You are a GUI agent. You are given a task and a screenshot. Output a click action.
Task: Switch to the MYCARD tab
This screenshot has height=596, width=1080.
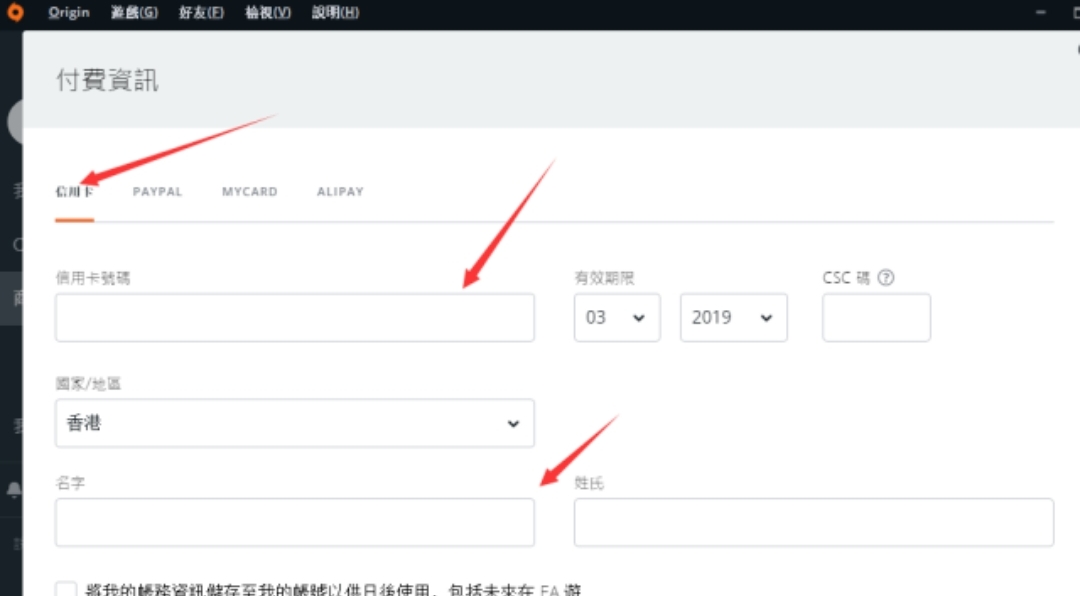point(249,192)
